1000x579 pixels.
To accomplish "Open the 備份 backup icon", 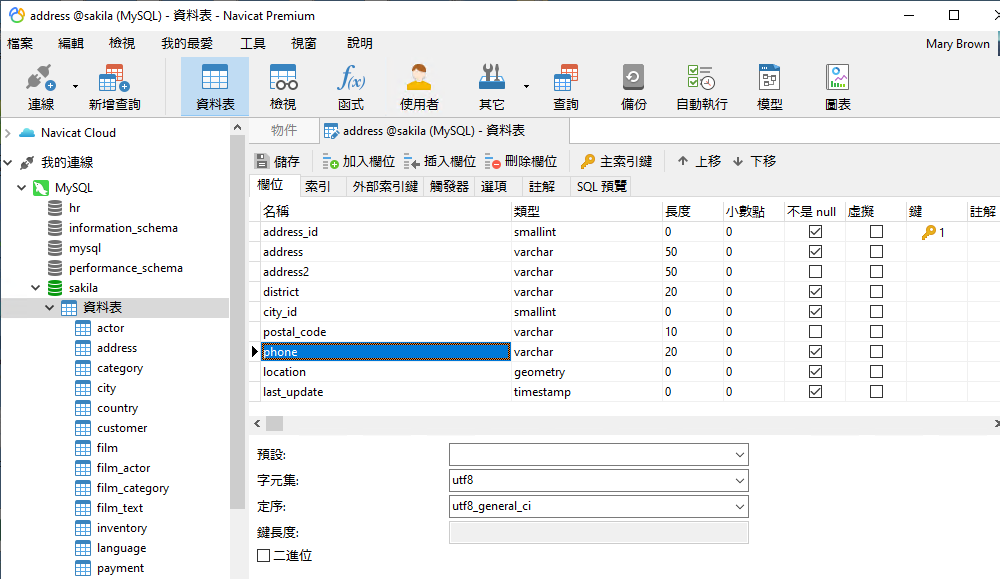I will pyautogui.click(x=633, y=86).
